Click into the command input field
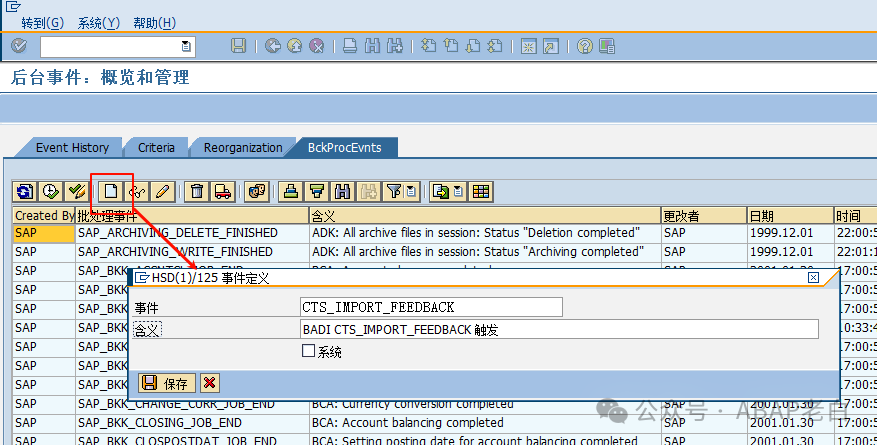Screen dimensions: 877x445 (x=111, y=46)
